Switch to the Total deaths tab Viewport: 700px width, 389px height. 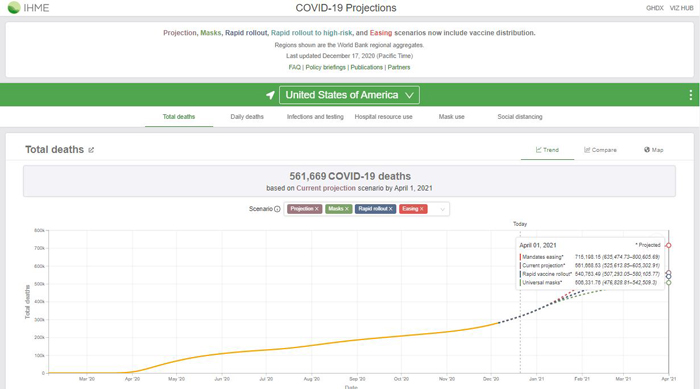[x=179, y=117]
